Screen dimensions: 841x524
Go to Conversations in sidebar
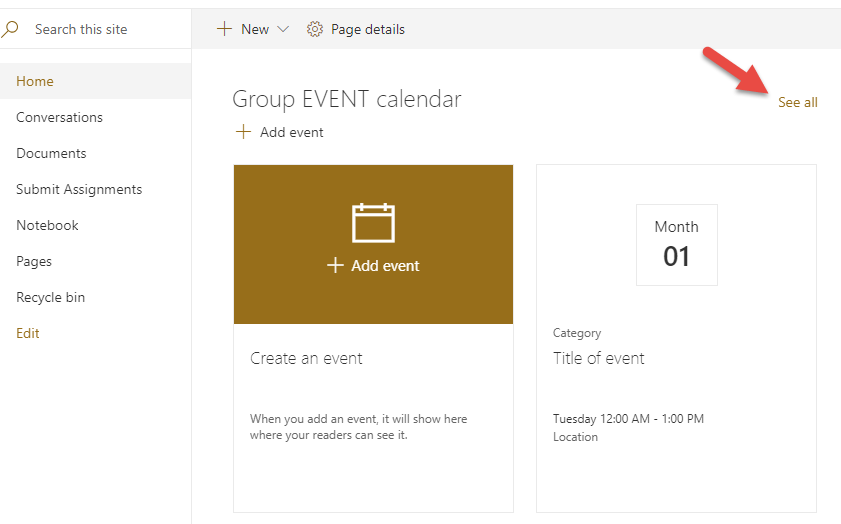[59, 117]
